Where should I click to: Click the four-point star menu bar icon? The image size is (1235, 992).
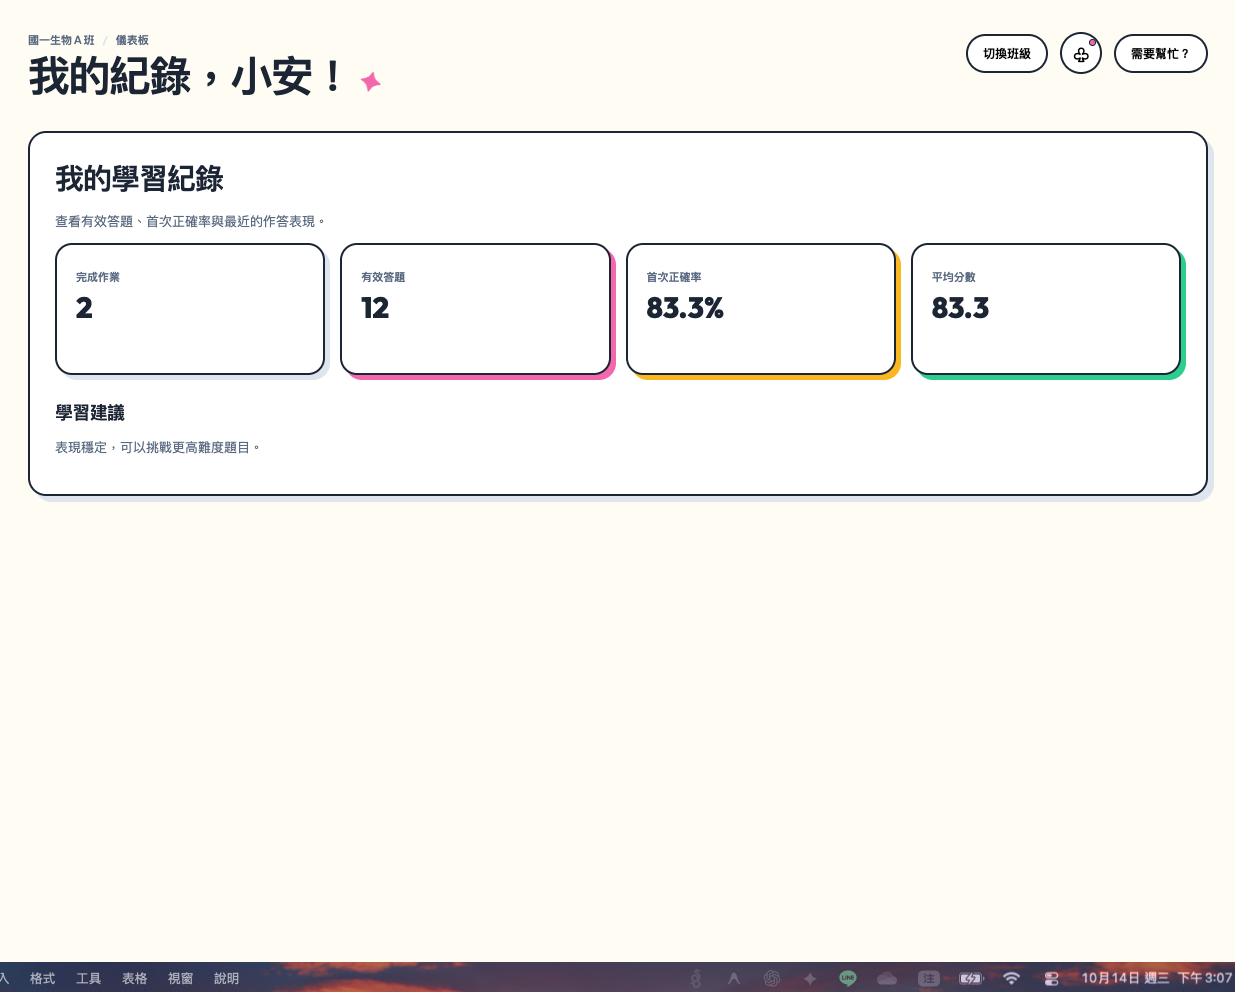point(810,978)
